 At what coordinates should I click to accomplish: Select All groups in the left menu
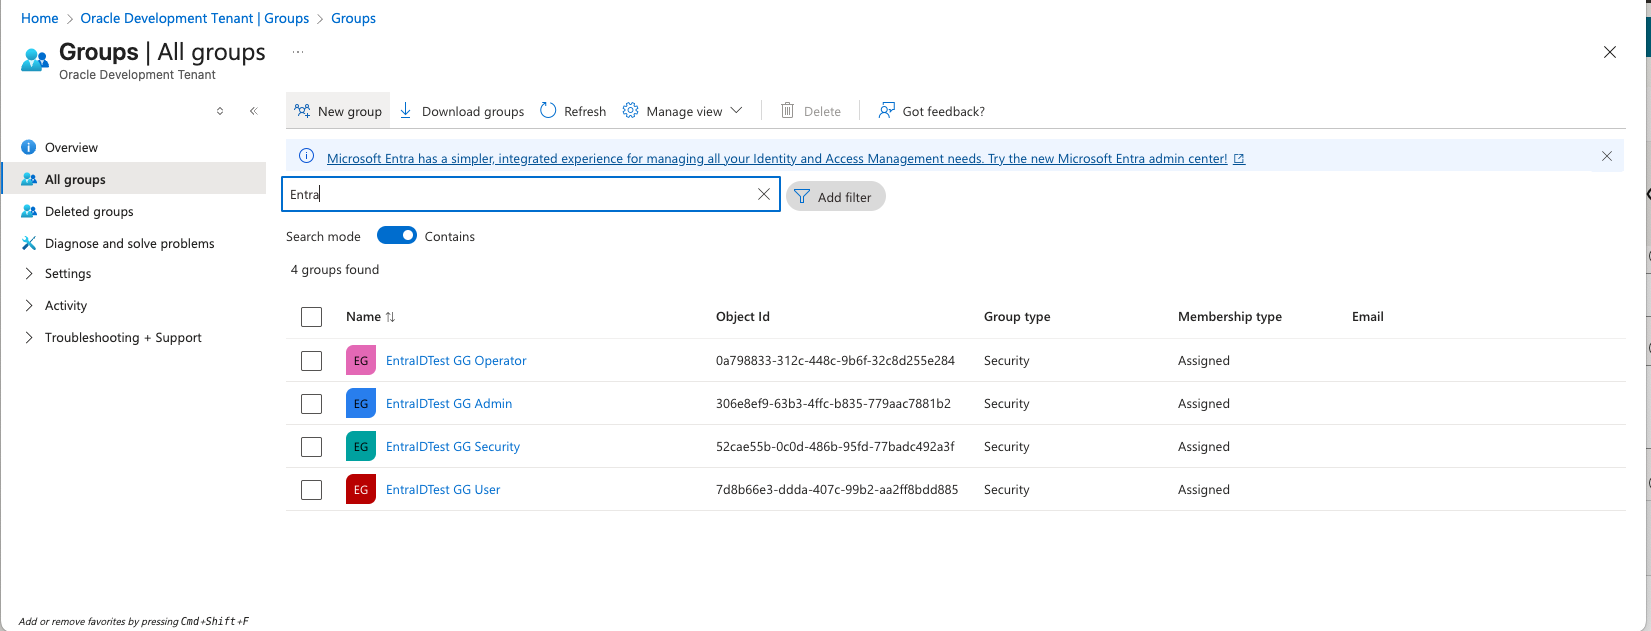[134, 179]
